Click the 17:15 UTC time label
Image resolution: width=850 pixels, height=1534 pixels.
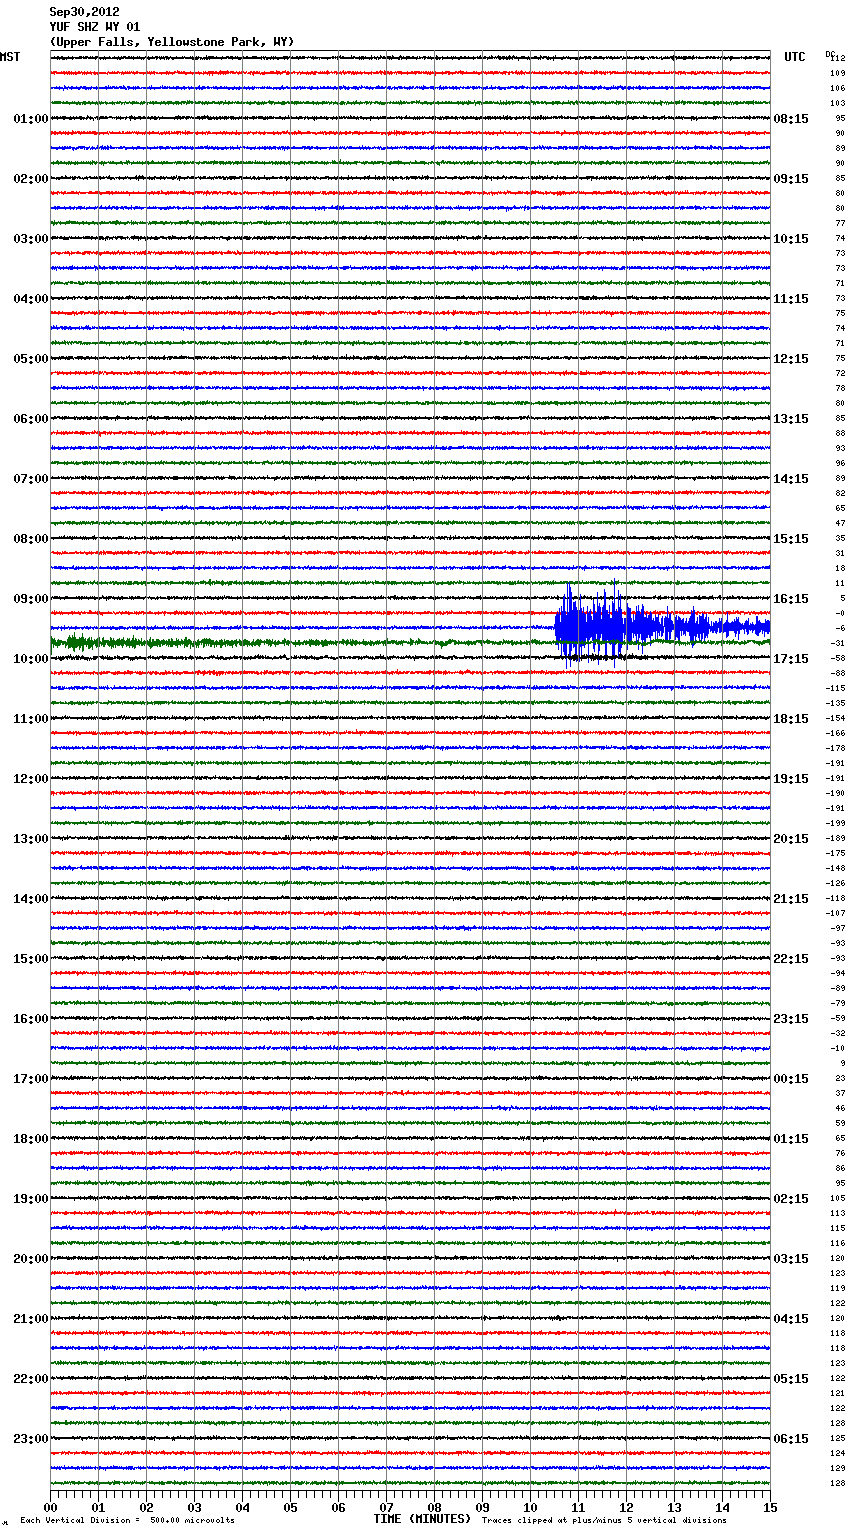[791, 659]
